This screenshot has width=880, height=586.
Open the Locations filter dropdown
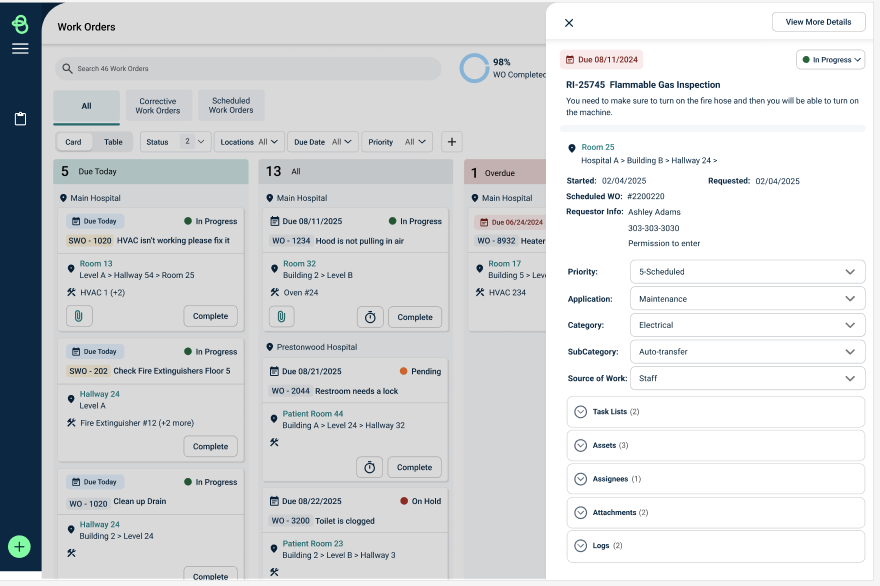click(x=249, y=142)
